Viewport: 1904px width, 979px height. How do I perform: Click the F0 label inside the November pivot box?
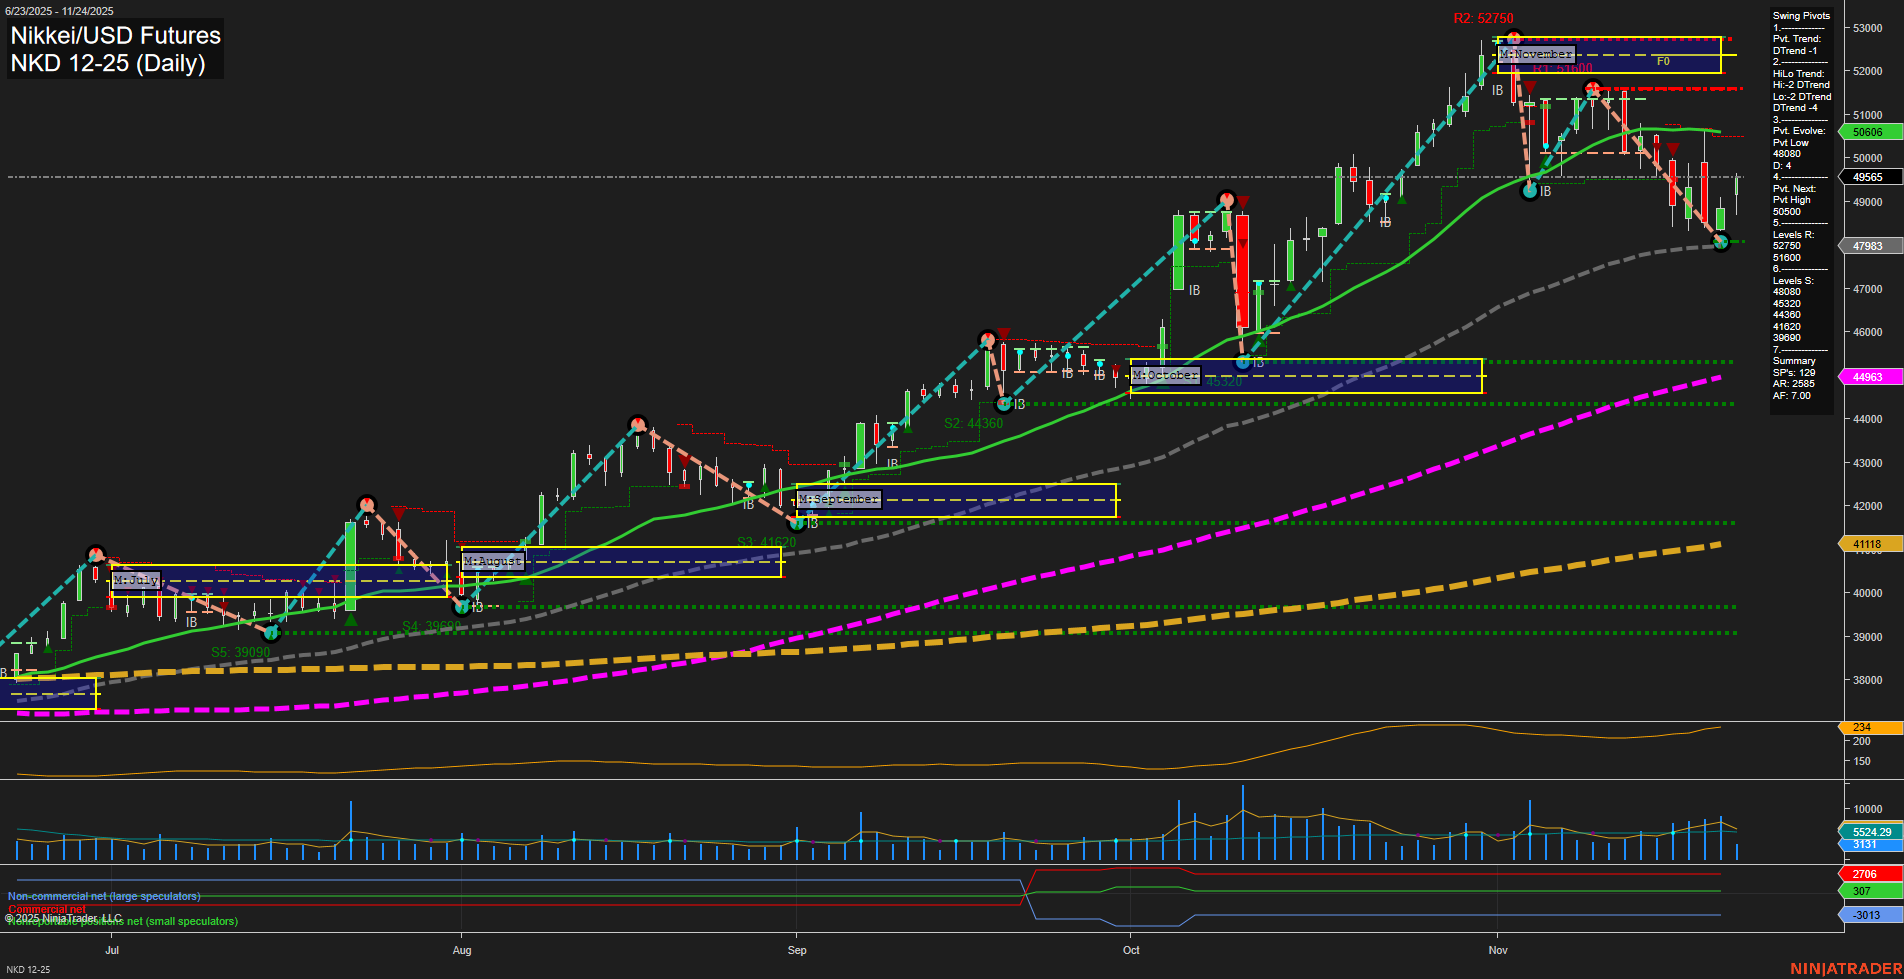pyautogui.click(x=1663, y=61)
